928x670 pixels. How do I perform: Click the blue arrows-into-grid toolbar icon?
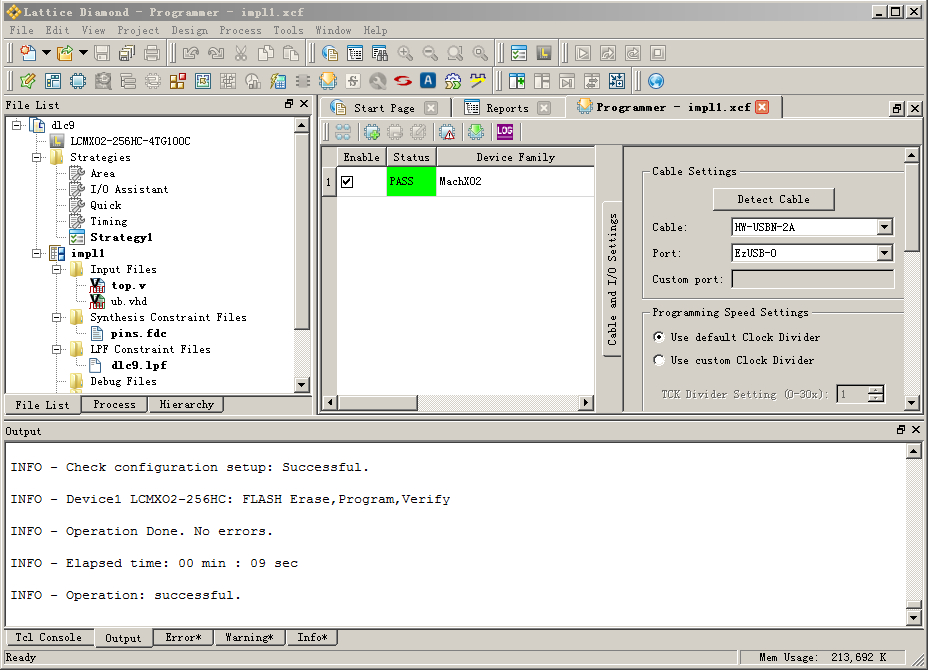(617, 80)
